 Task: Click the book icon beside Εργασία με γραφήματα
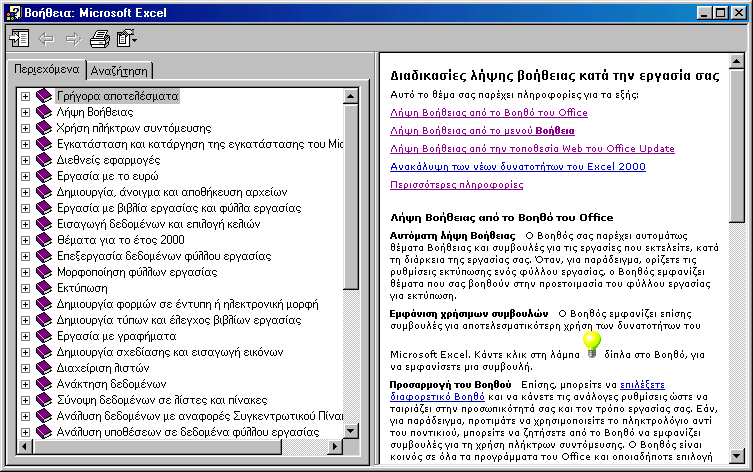click(44, 336)
